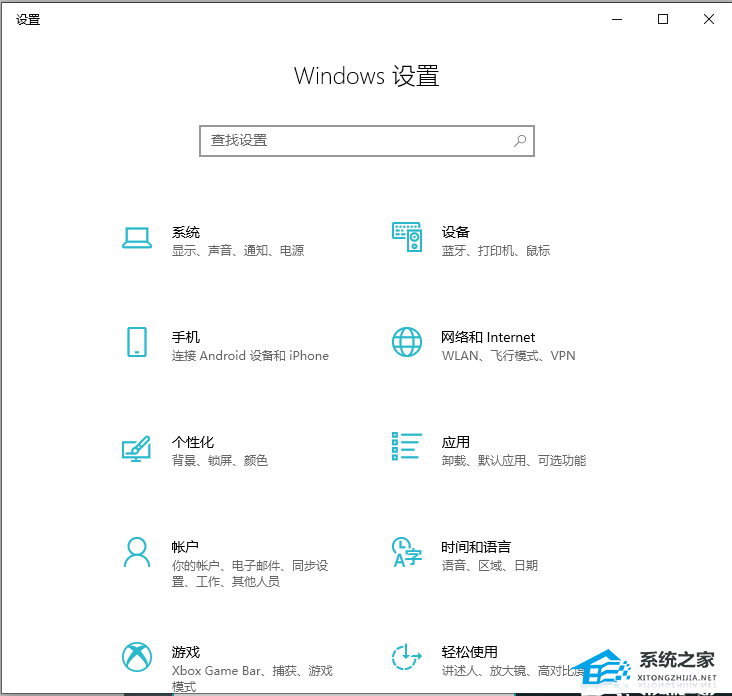Click 连接 Android 设备和 iPhone text

click(250, 356)
